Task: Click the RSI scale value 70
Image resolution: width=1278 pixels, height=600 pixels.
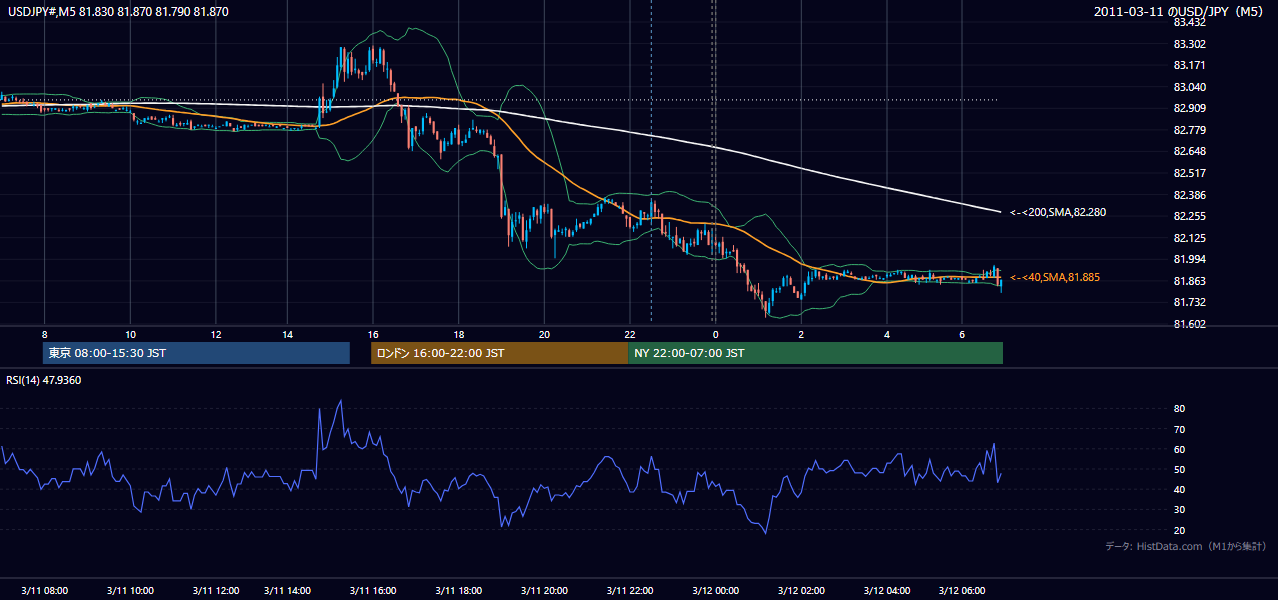Action: tap(1179, 429)
